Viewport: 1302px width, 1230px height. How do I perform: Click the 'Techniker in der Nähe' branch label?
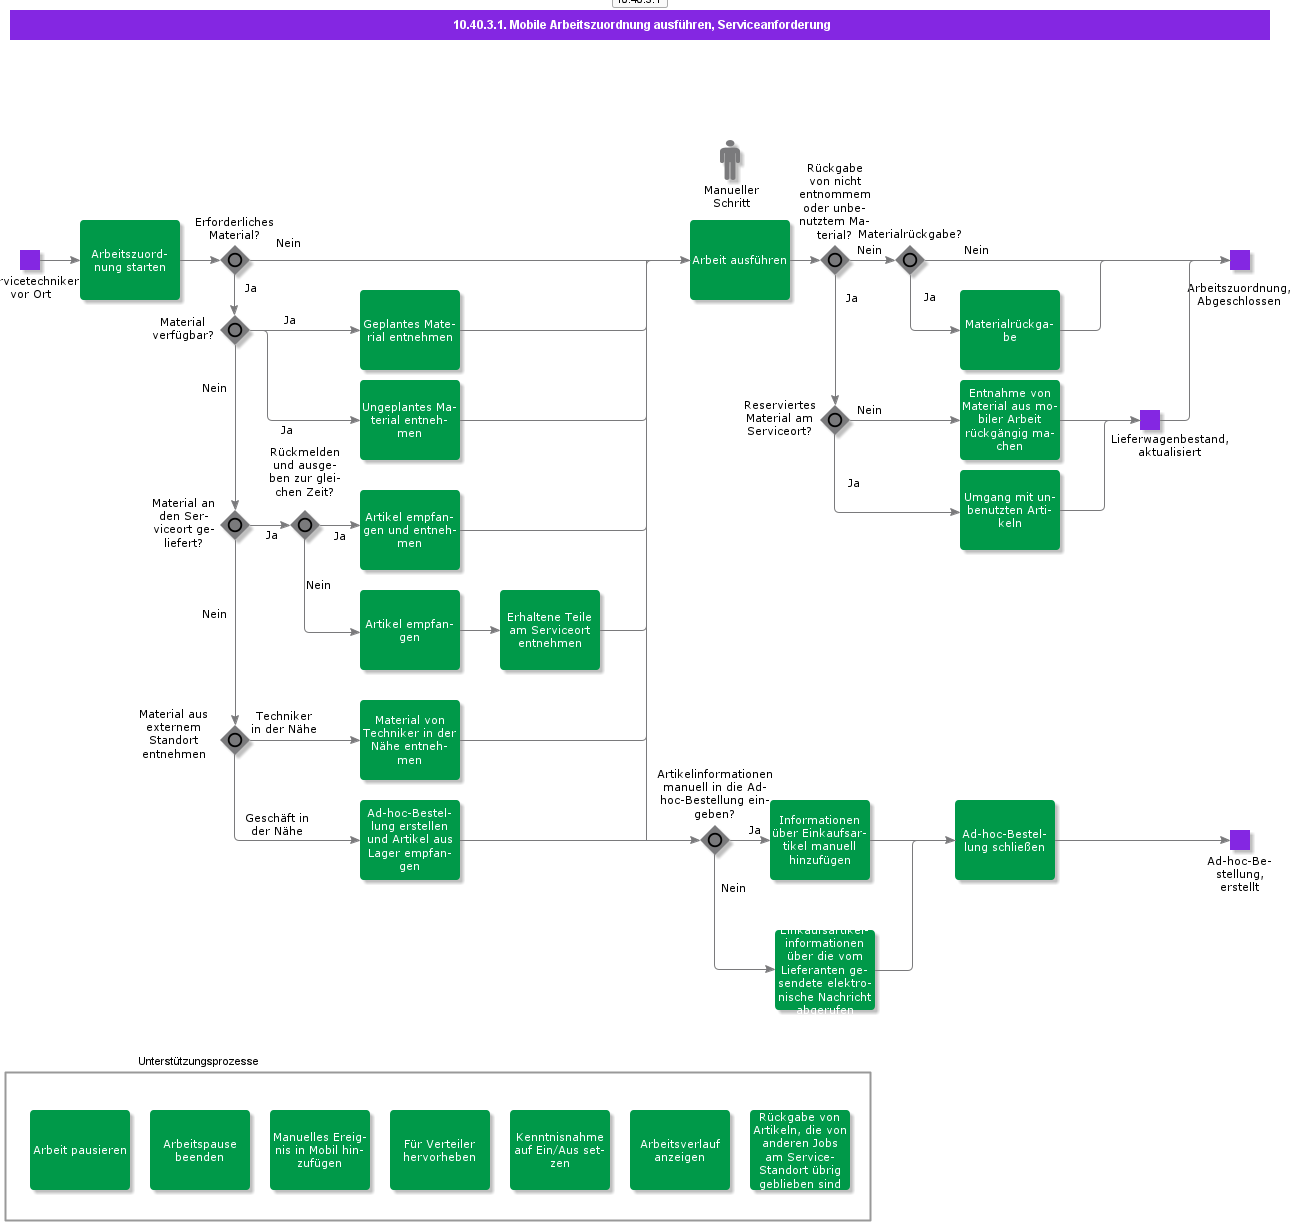click(x=284, y=723)
